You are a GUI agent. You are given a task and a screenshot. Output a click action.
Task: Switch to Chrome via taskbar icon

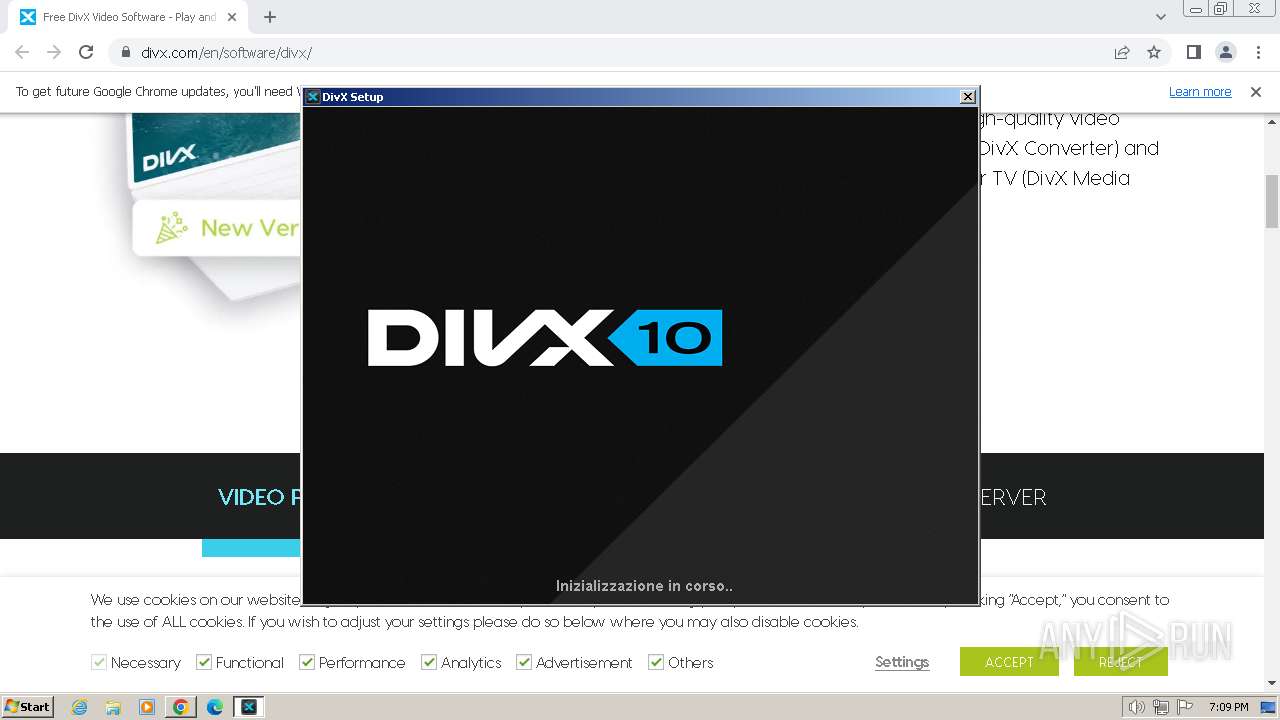click(x=181, y=707)
